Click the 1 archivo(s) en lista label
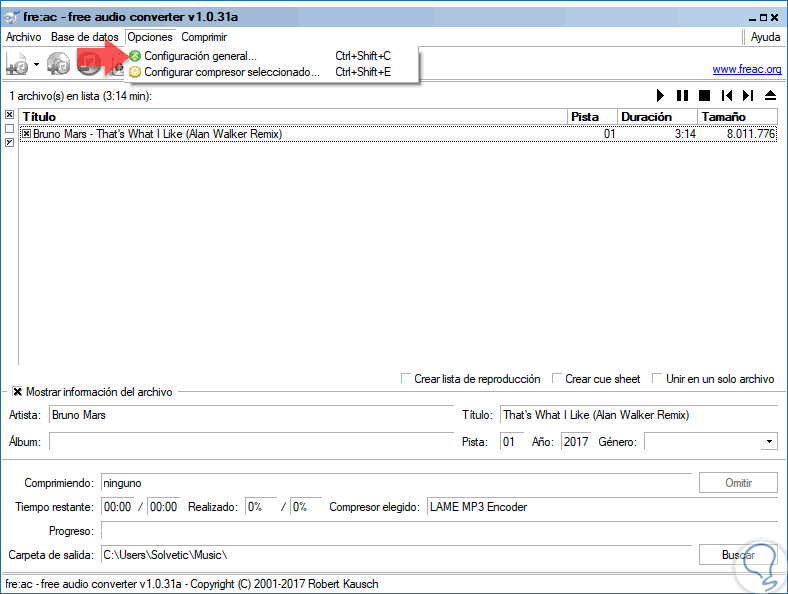 coord(80,96)
